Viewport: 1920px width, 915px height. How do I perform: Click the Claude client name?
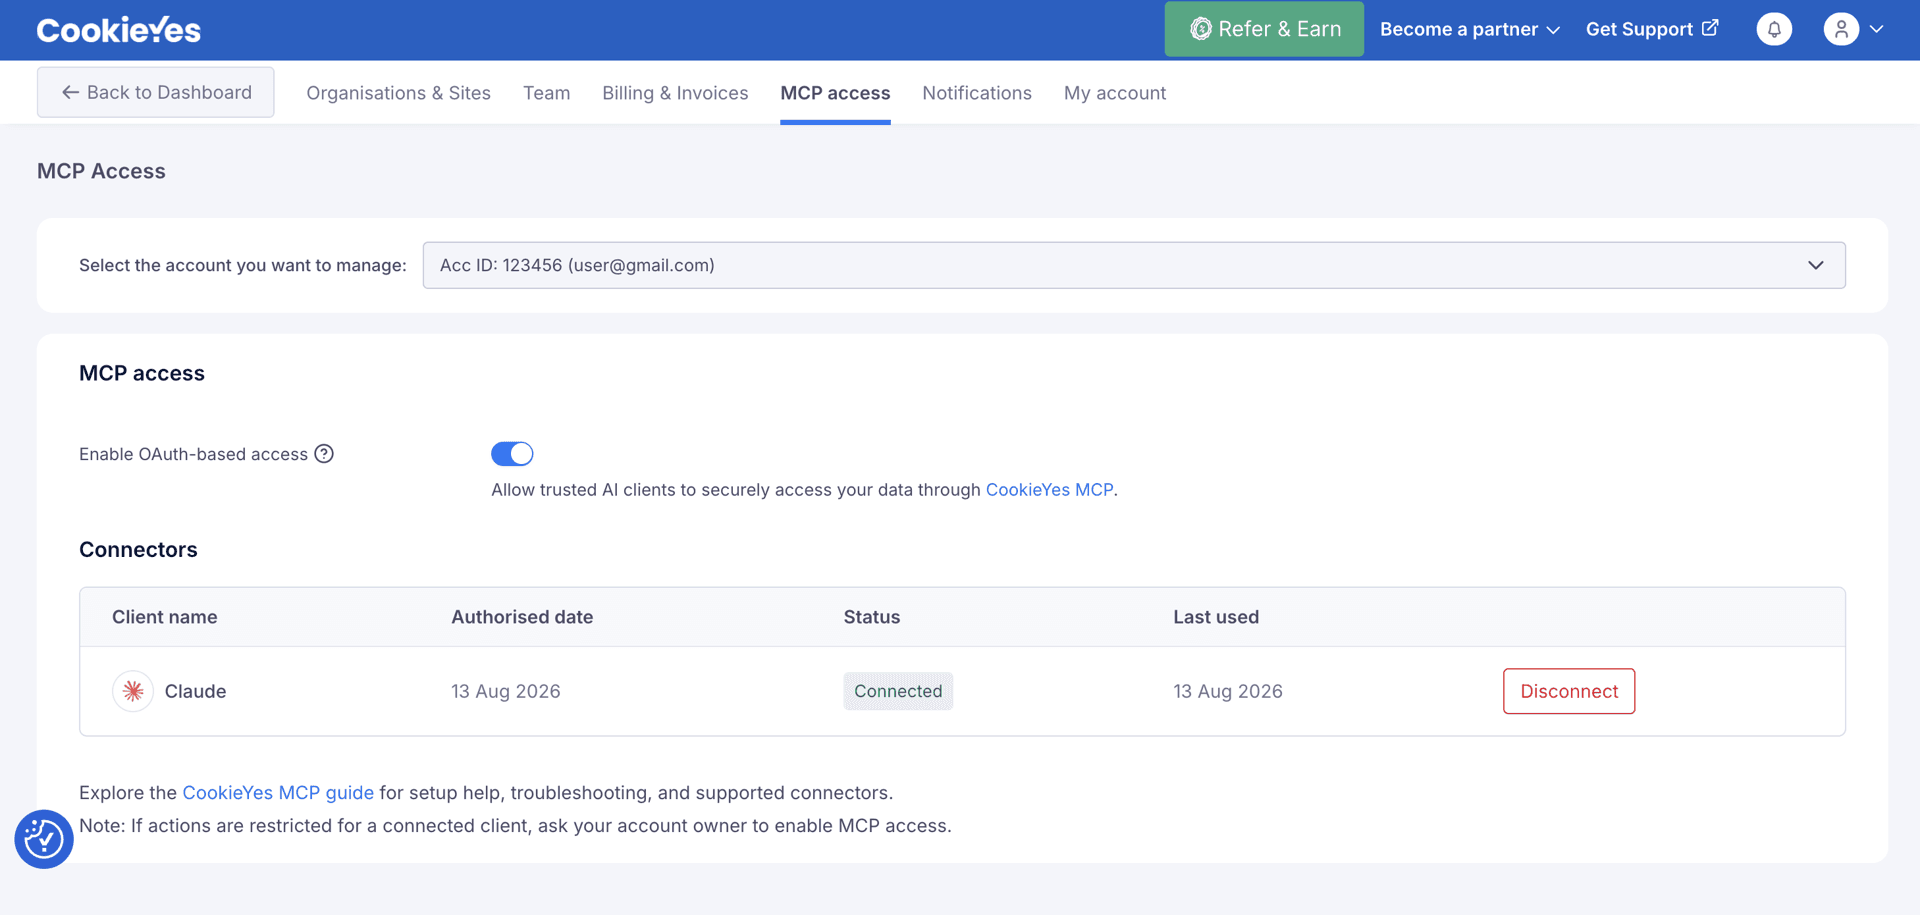(195, 691)
